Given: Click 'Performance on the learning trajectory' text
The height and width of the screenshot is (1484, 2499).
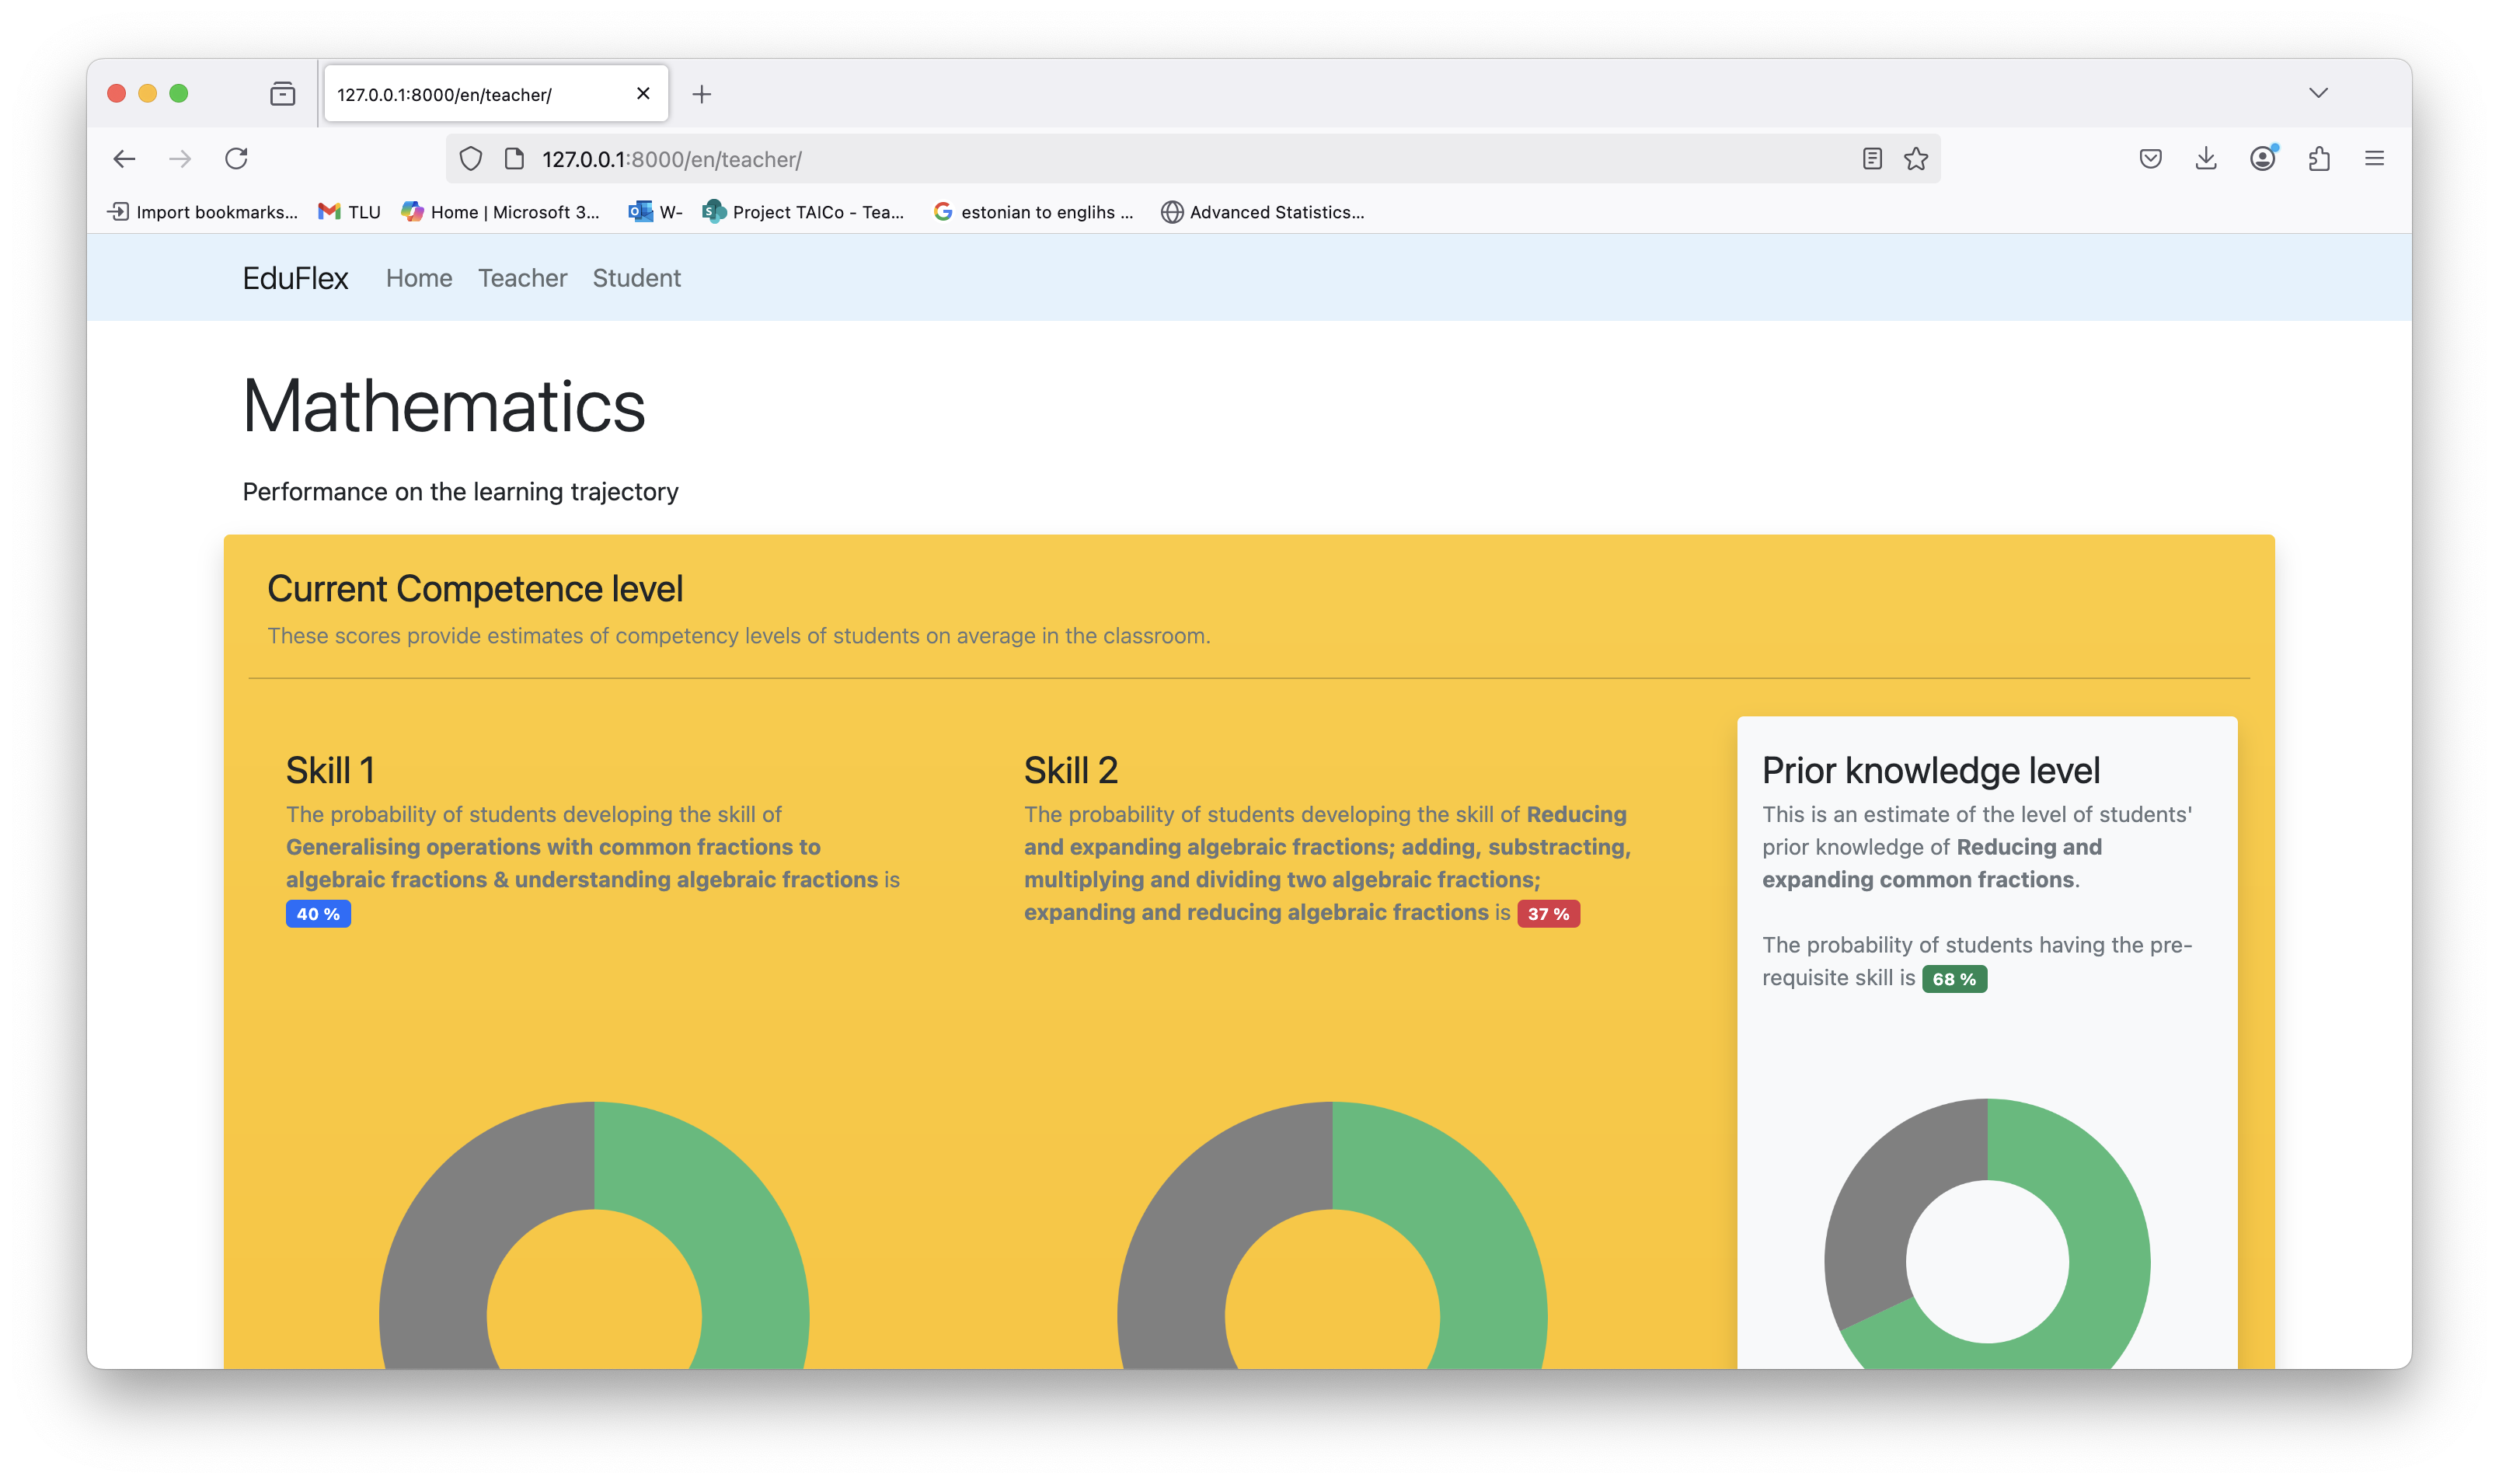Looking at the screenshot, I should point(460,492).
